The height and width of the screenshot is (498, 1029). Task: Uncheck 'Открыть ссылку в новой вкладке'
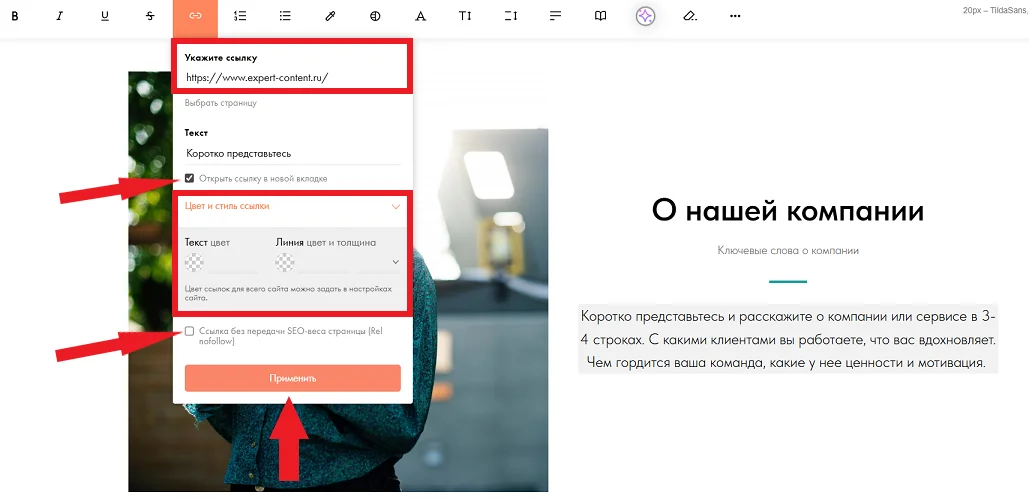(190, 179)
